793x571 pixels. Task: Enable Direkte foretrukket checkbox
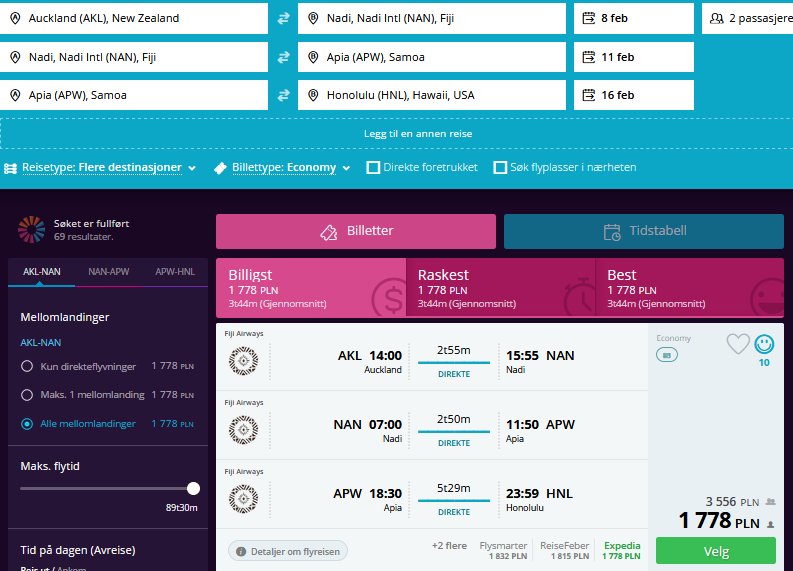[x=373, y=167]
